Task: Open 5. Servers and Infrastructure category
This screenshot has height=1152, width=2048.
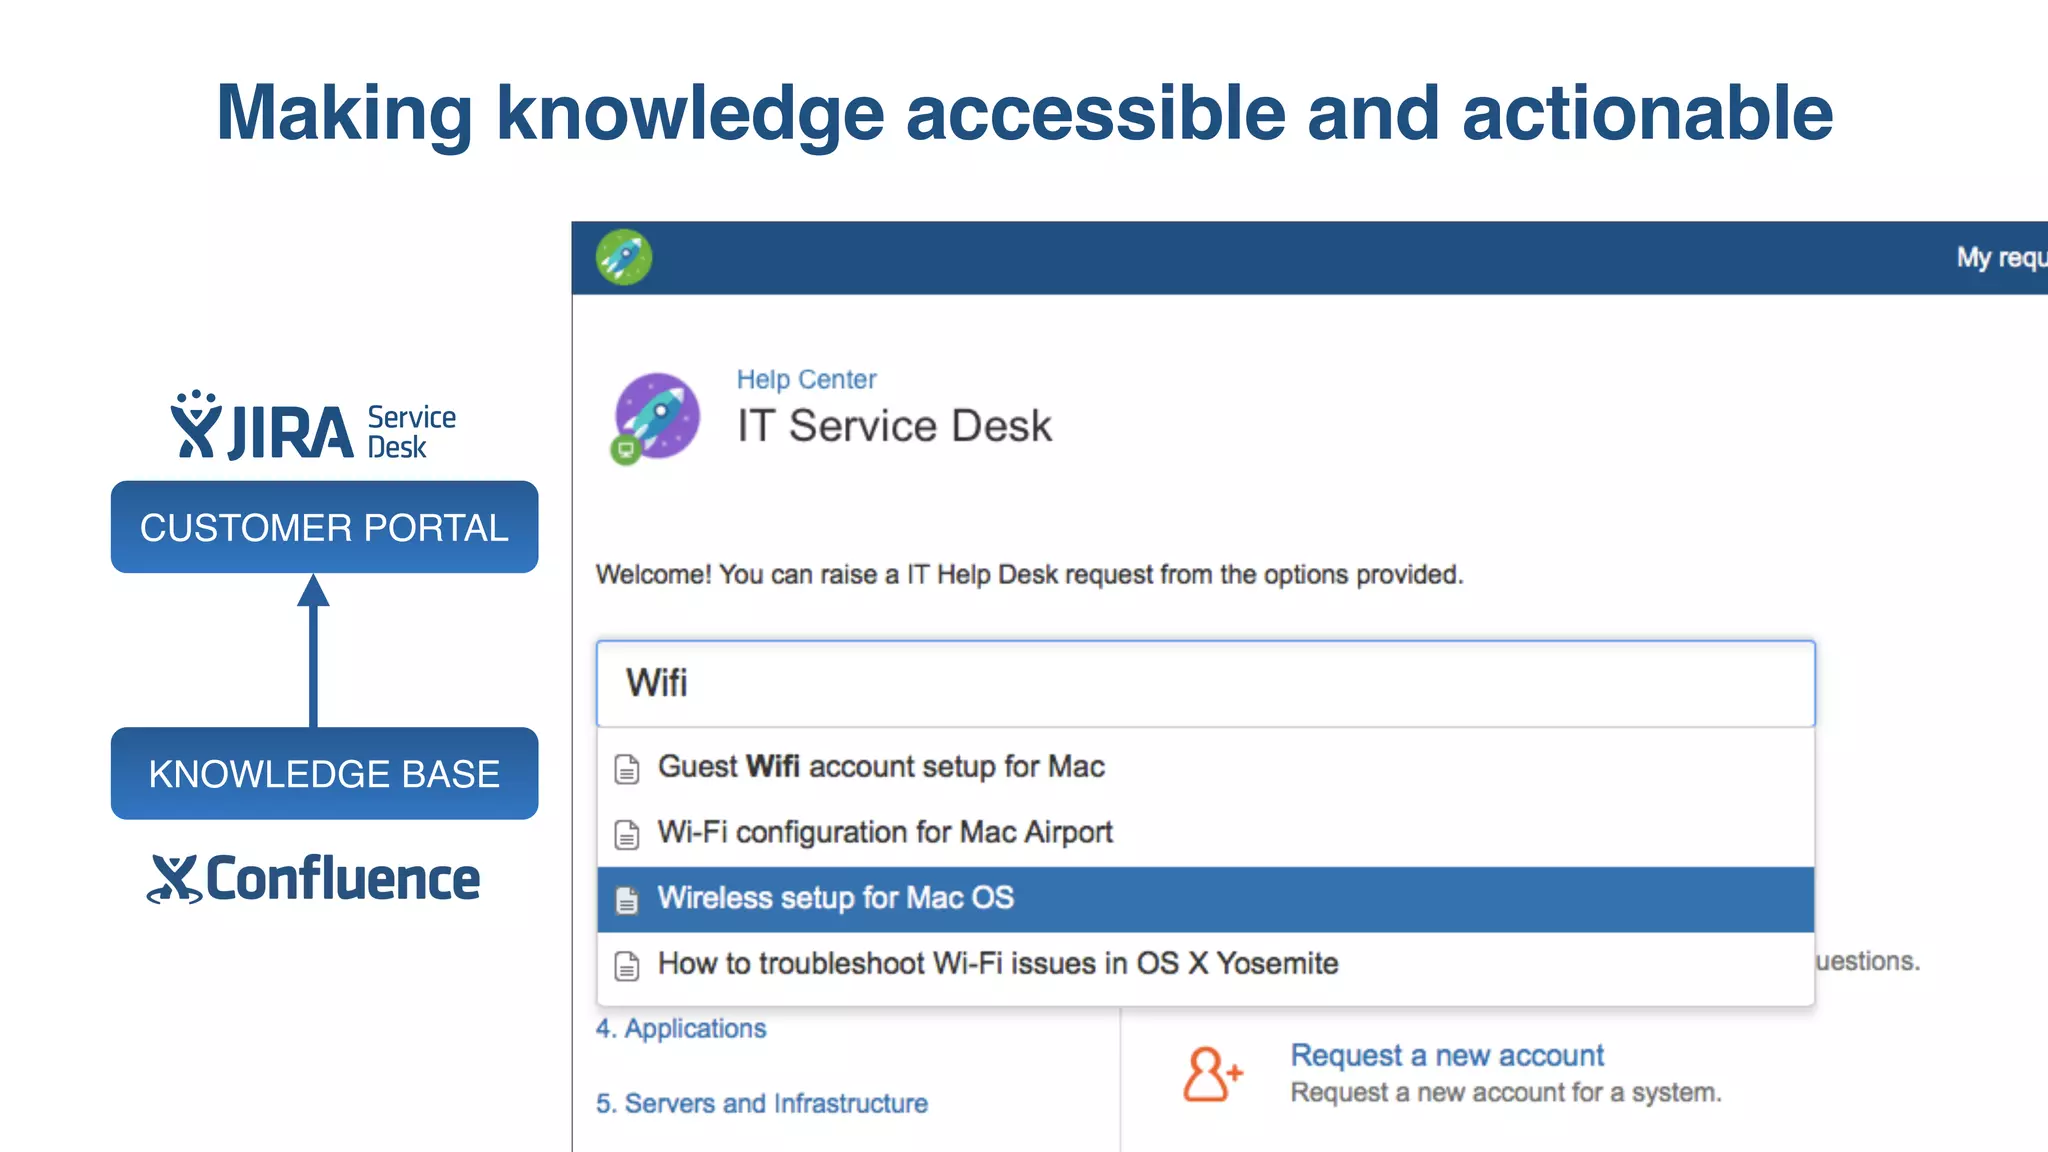Action: tap(762, 1103)
